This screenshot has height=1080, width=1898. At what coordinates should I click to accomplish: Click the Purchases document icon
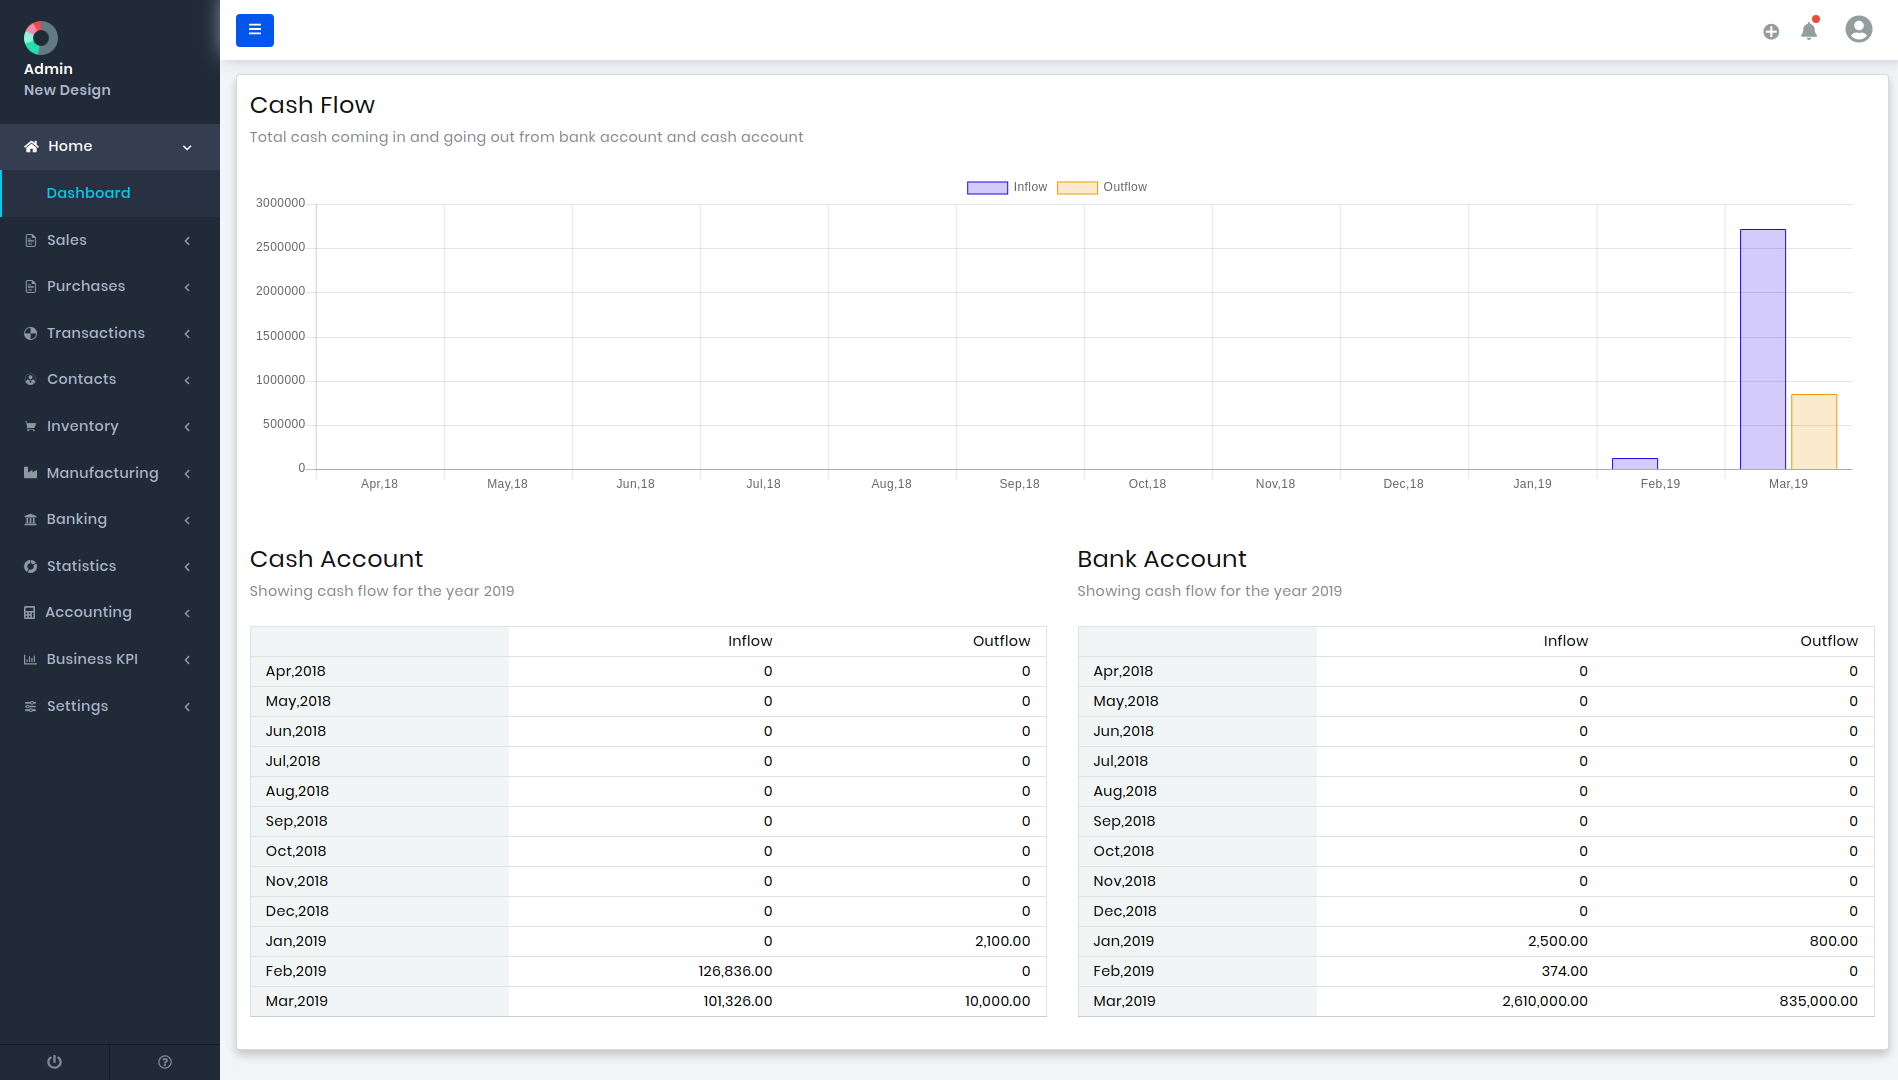click(30, 287)
